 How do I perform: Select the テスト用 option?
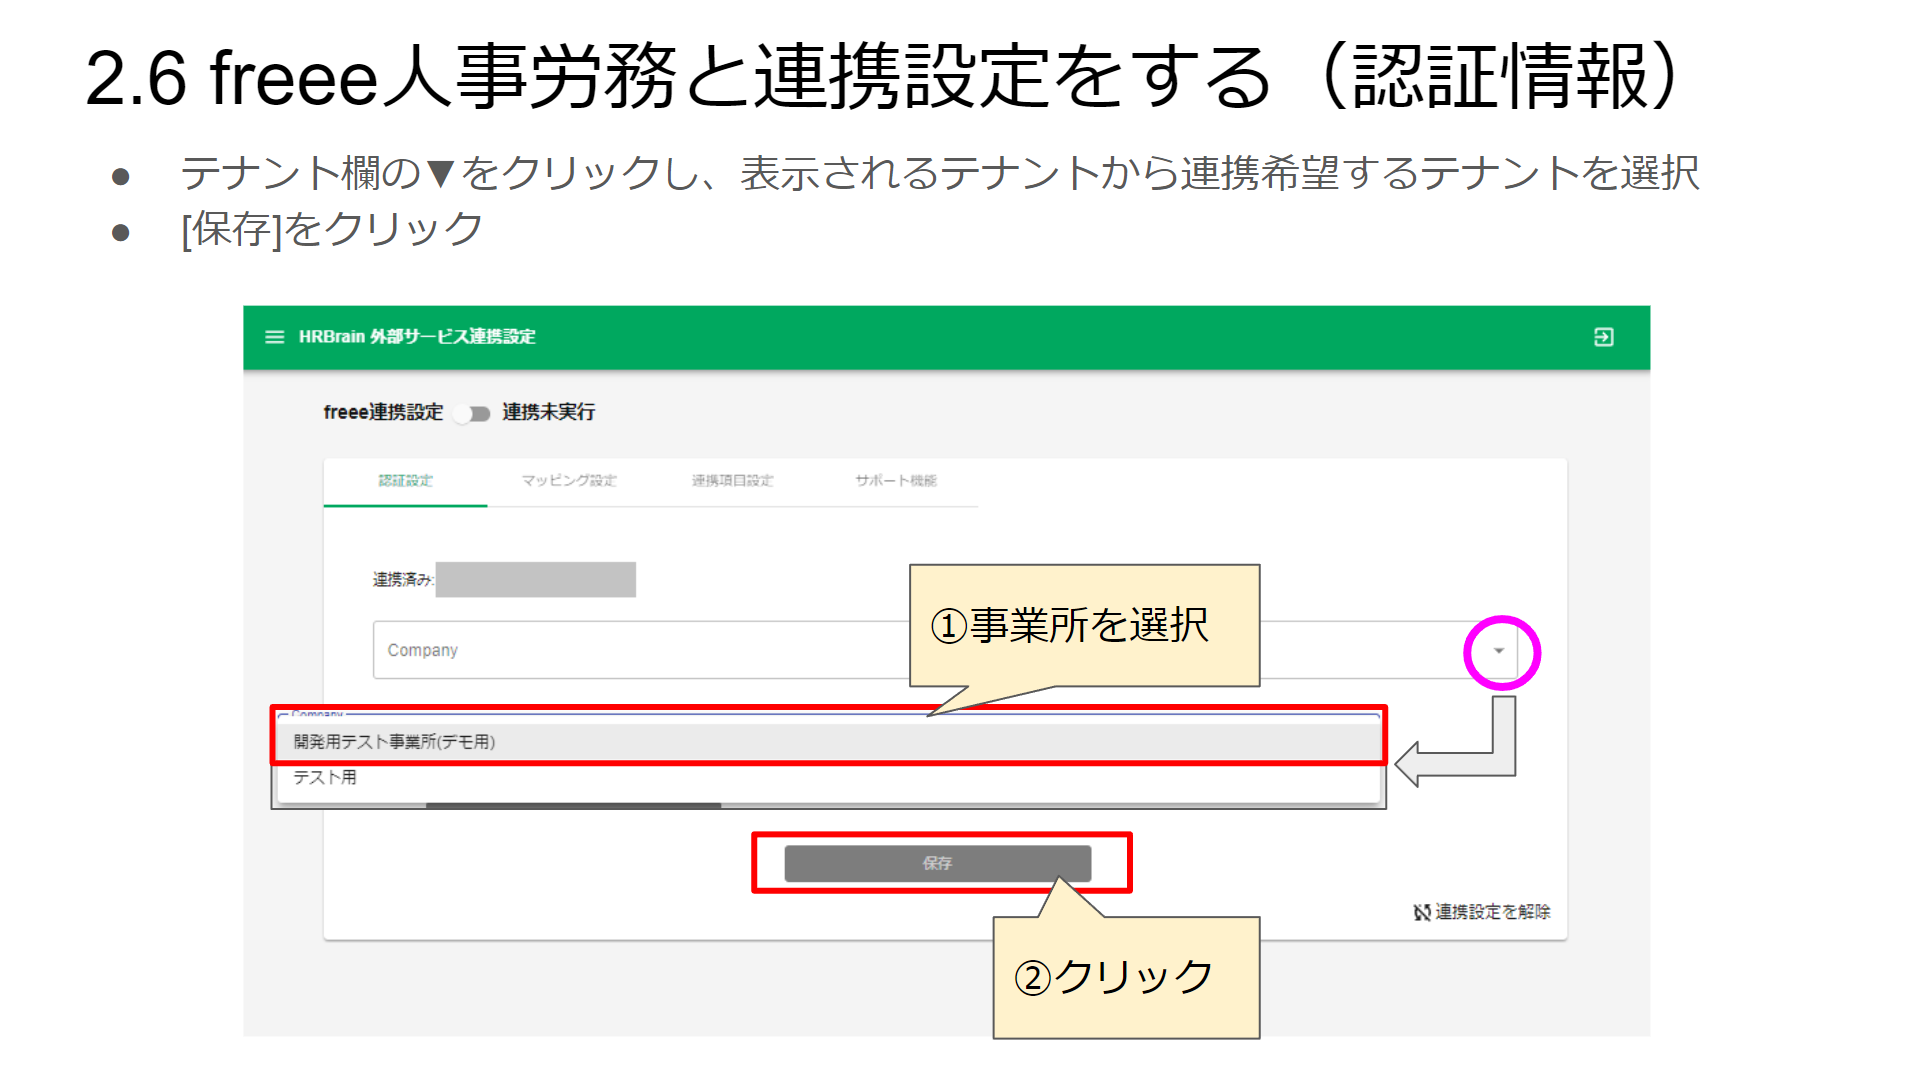[x=828, y=778]
